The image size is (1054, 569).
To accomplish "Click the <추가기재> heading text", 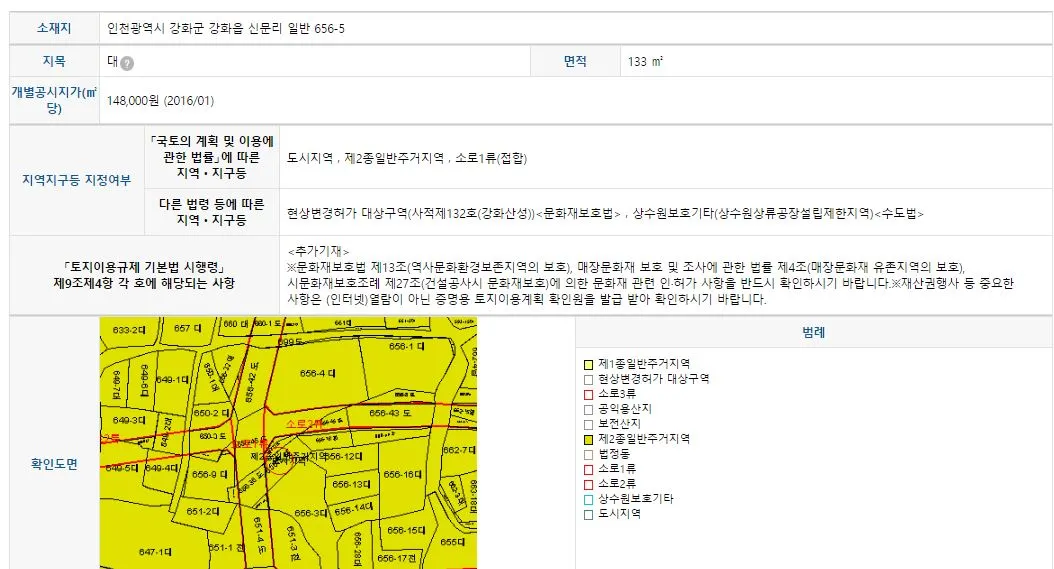I will click(x=318, y=252).
